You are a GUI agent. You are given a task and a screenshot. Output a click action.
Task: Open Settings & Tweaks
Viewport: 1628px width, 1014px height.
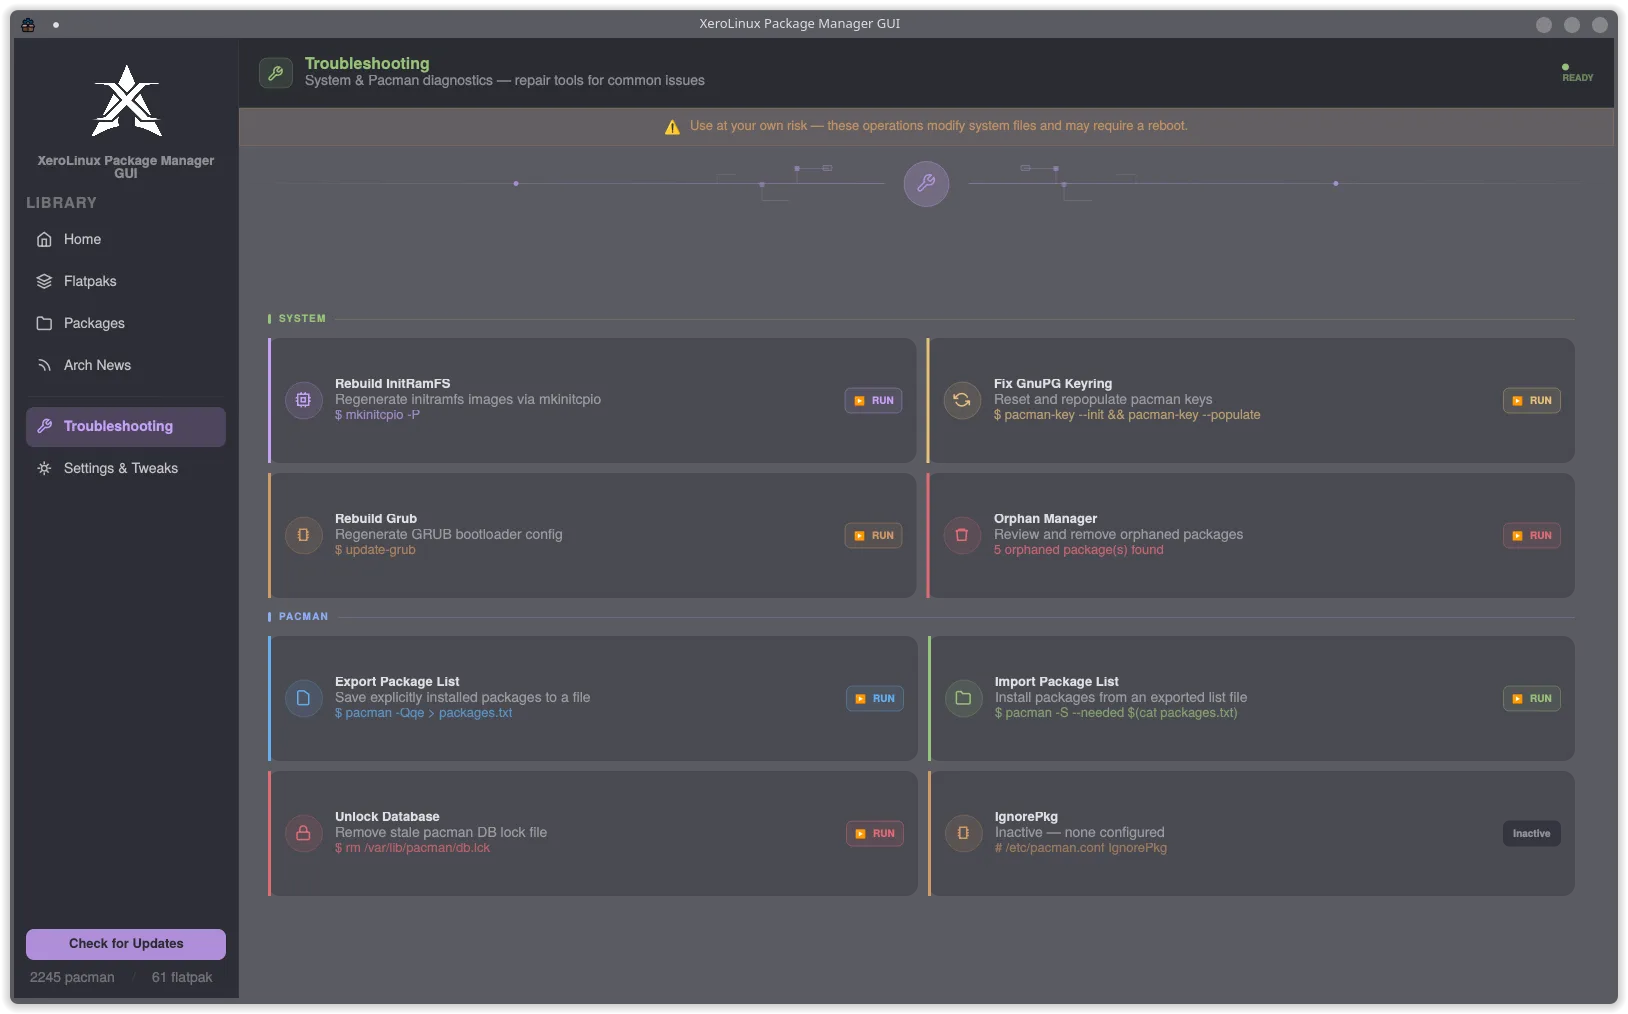coord(126,468)
